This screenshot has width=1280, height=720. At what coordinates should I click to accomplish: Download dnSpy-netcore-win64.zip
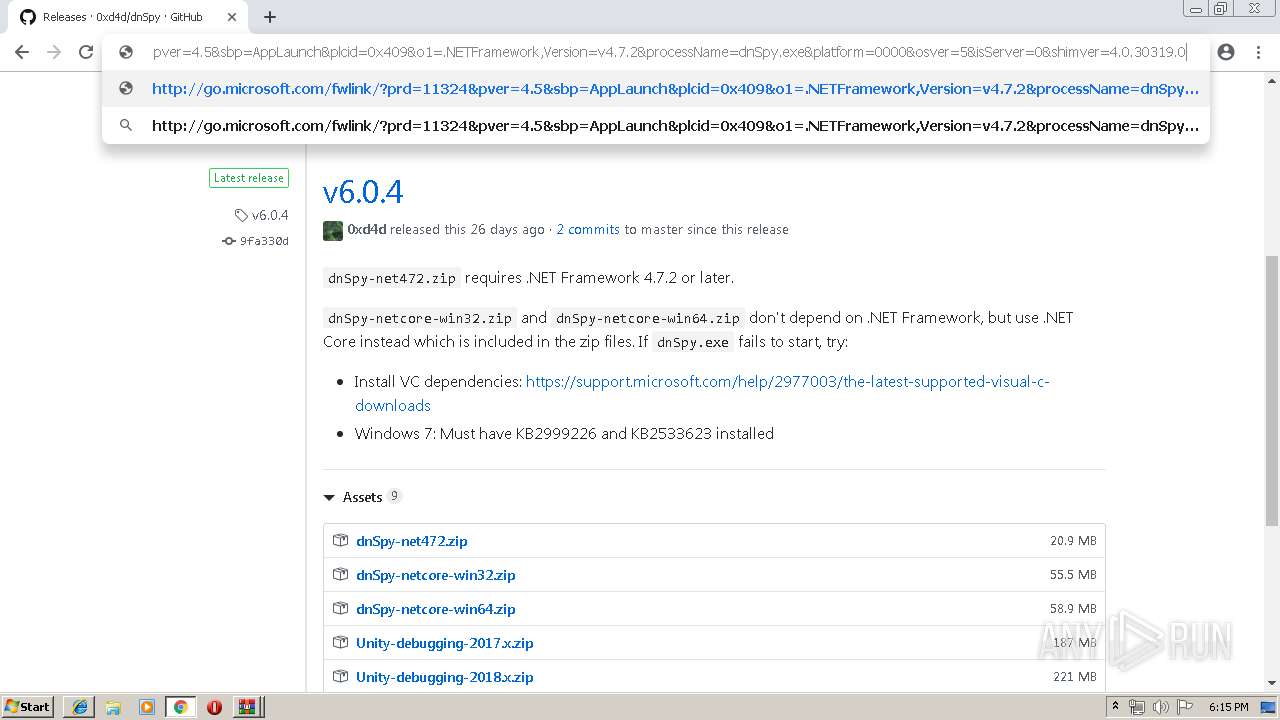click(x=436, y=609)
